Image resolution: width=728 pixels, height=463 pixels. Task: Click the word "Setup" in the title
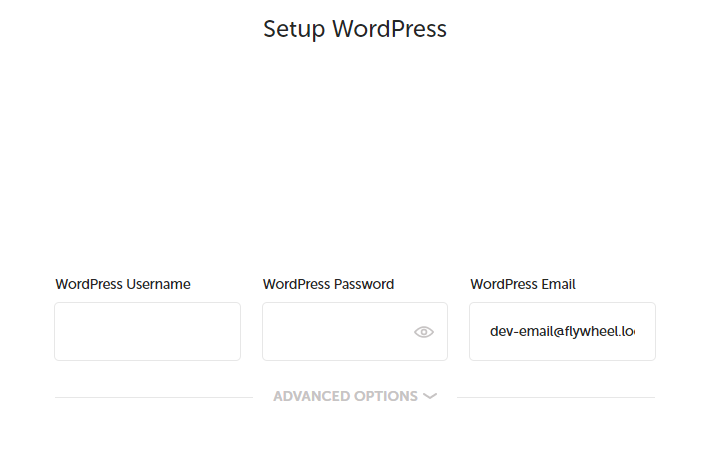tap(294, 30)
